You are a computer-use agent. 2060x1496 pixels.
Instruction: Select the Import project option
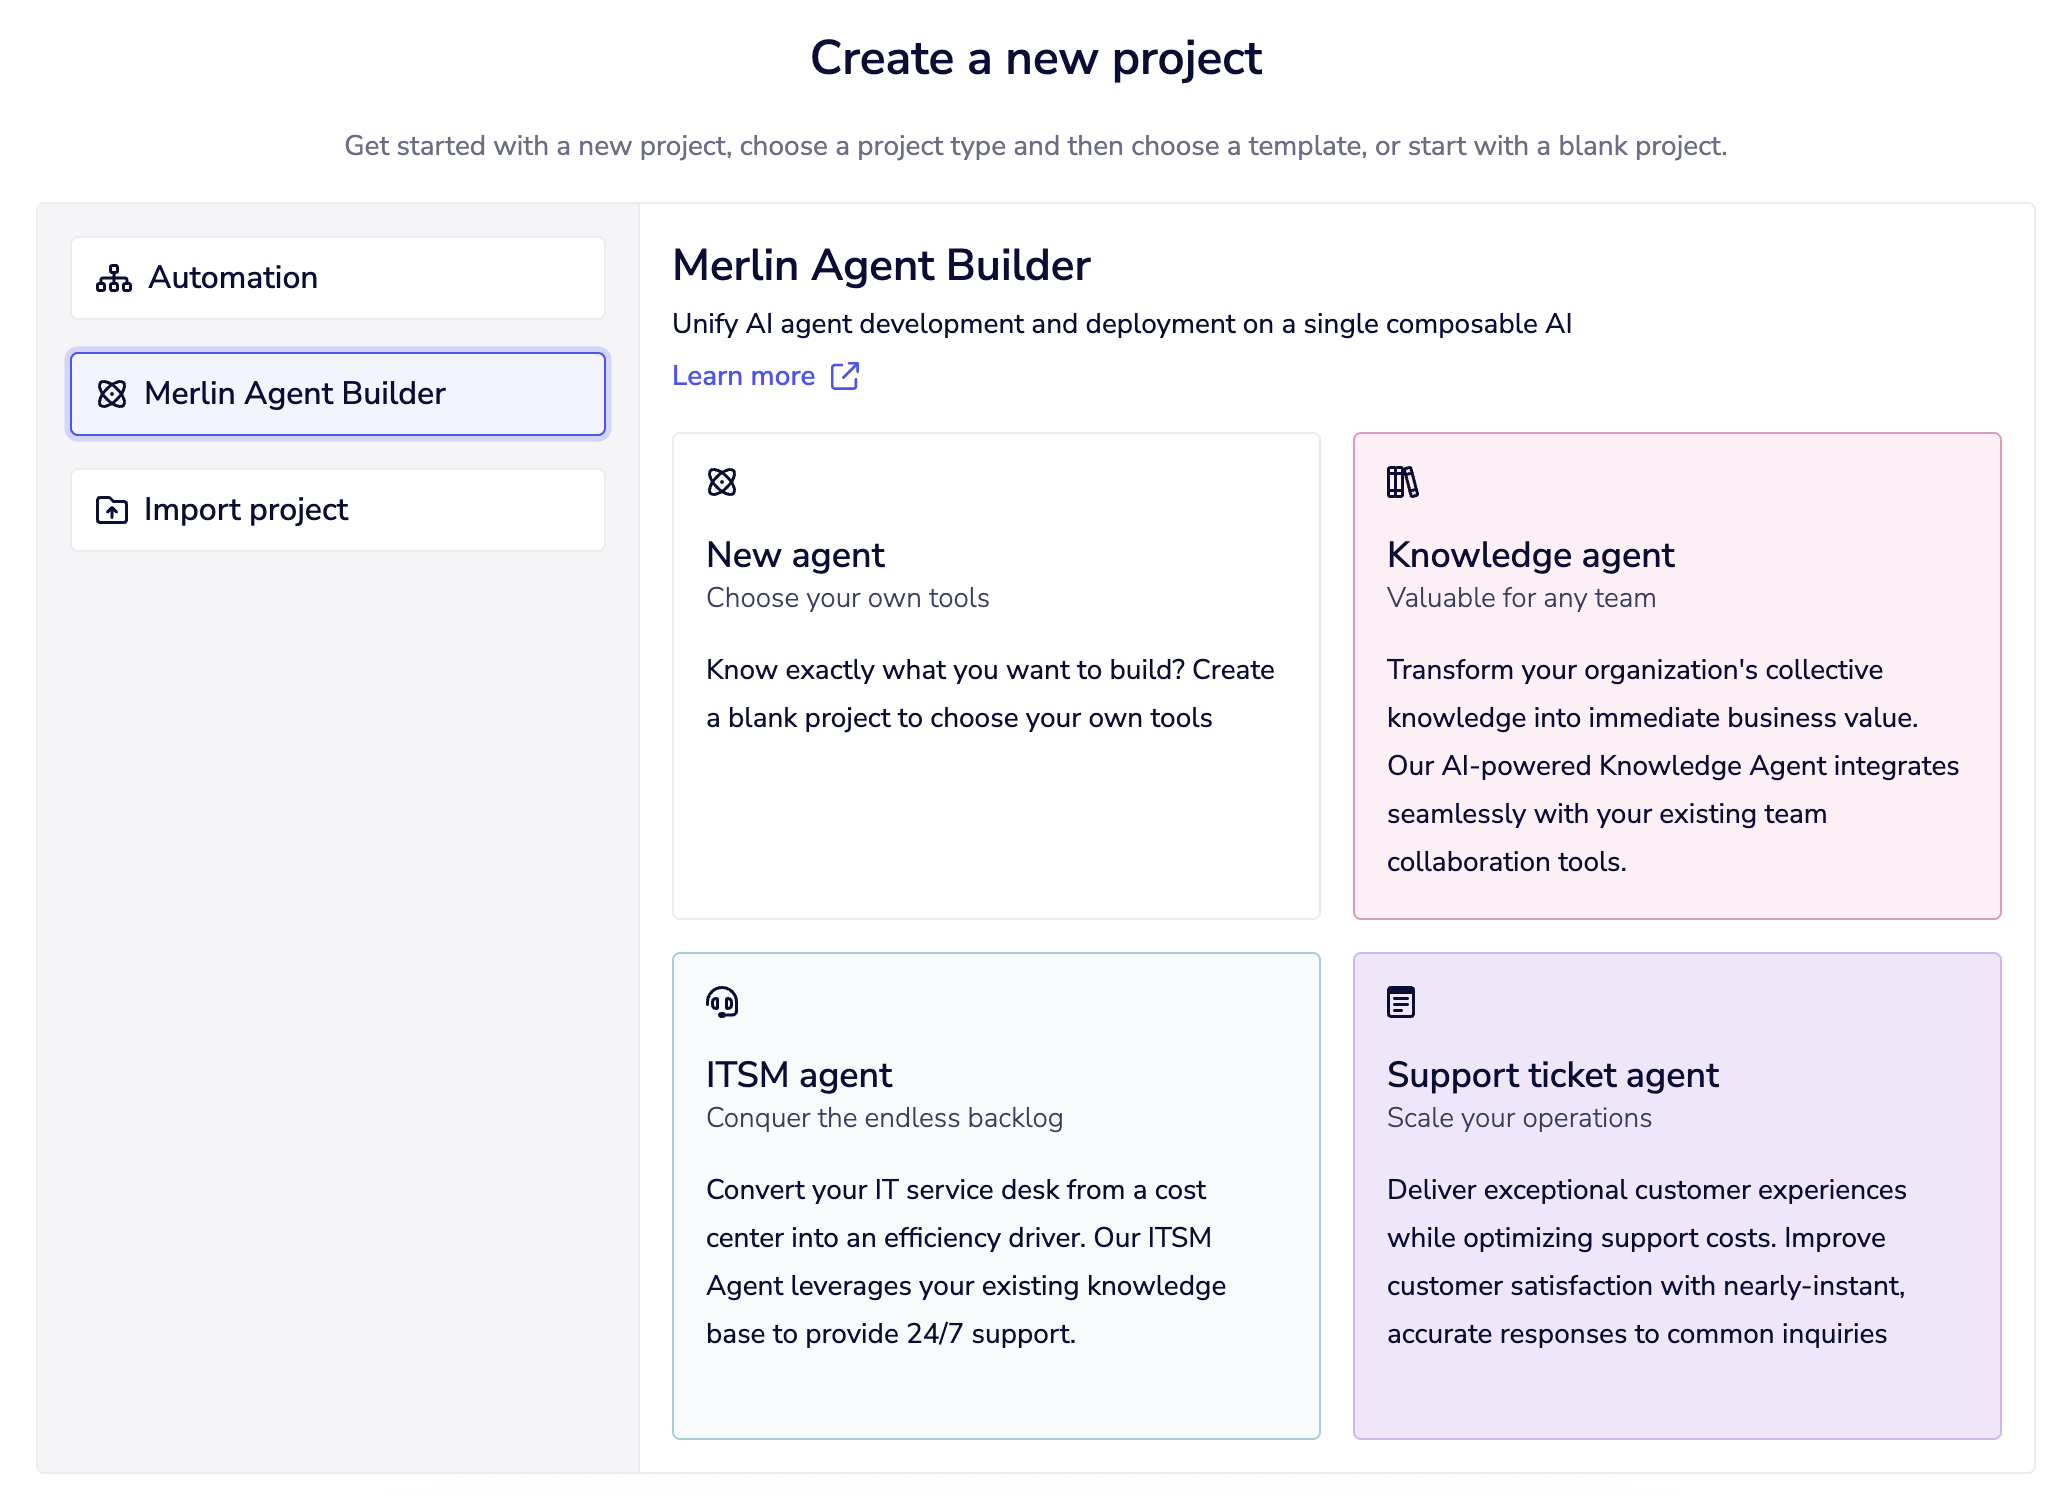click(337, 510)
